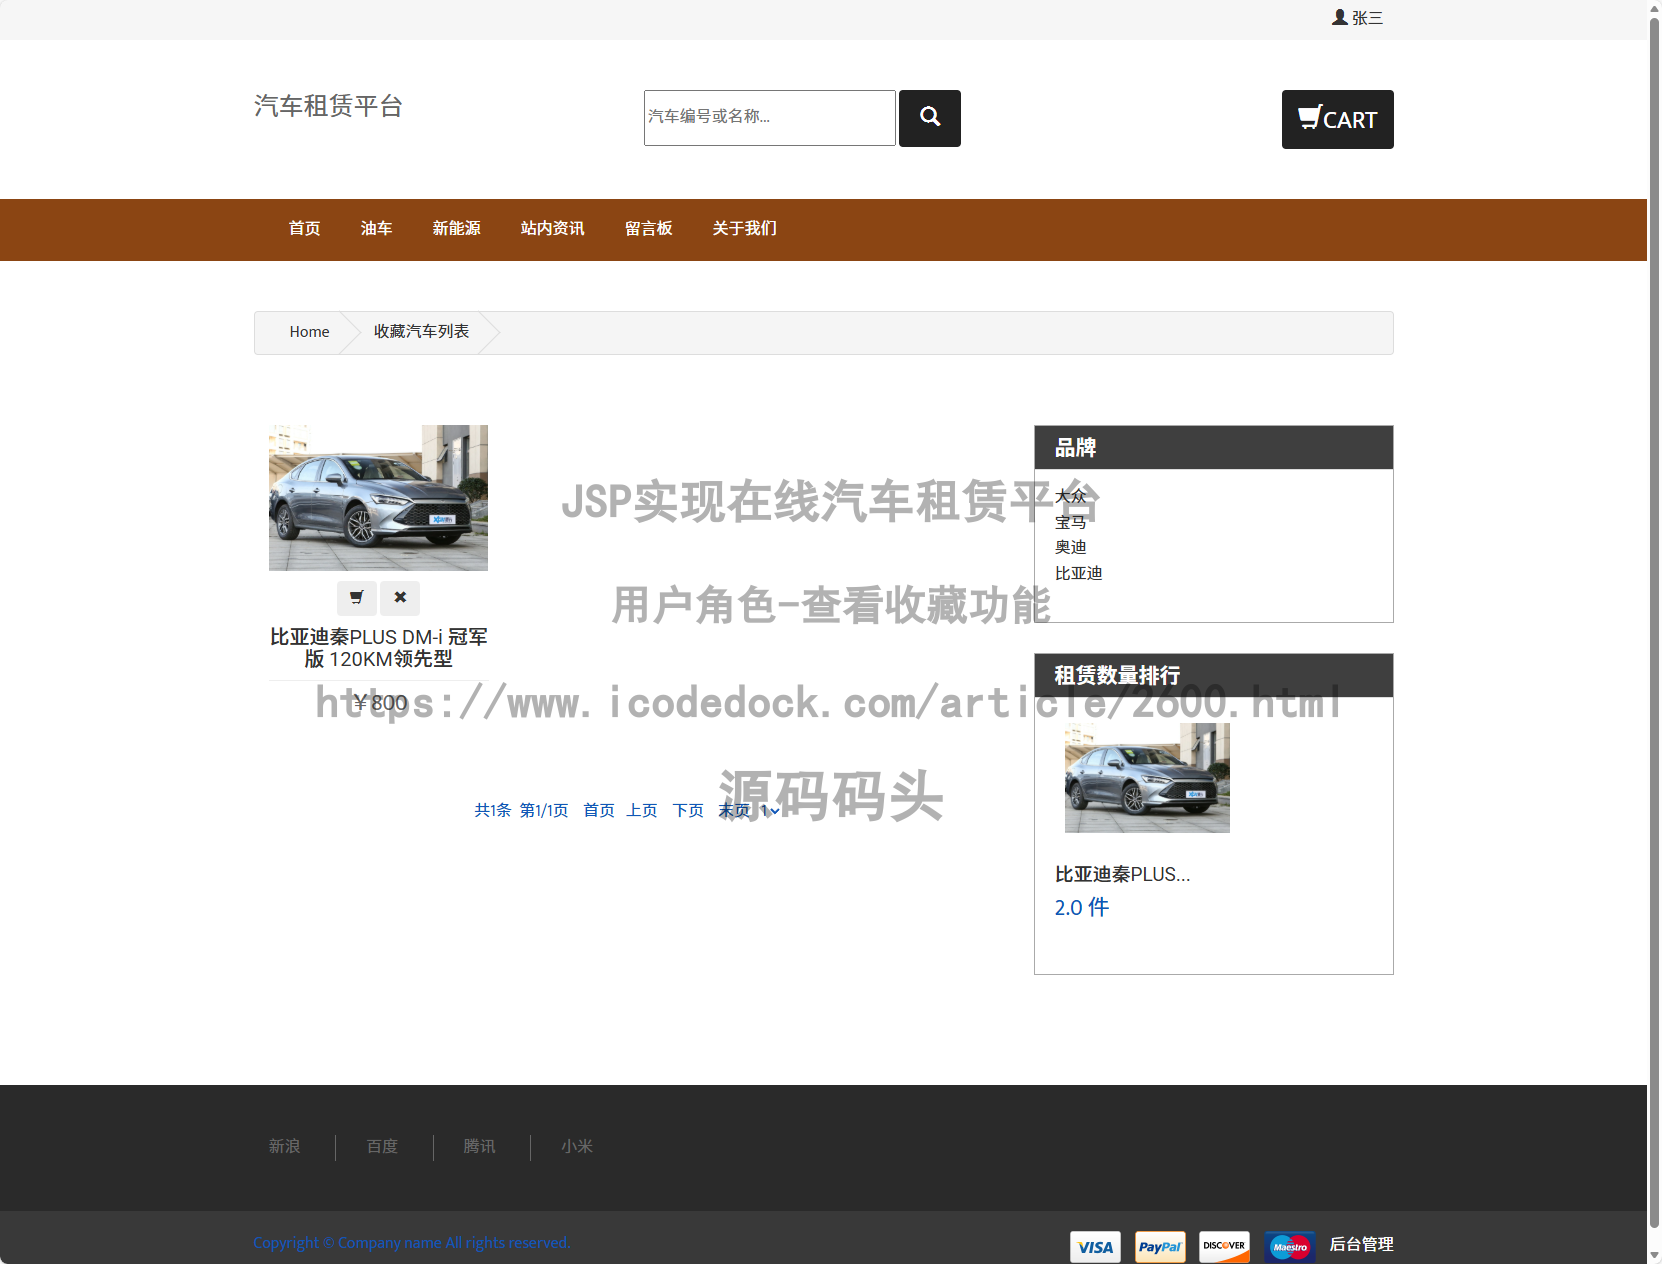
Task: Open the CART shopping cart
Action: [x=1337, y=119]
